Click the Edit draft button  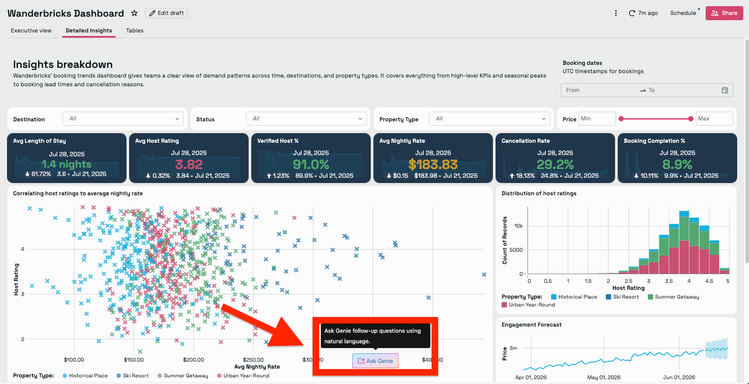(x=167, y=13)
